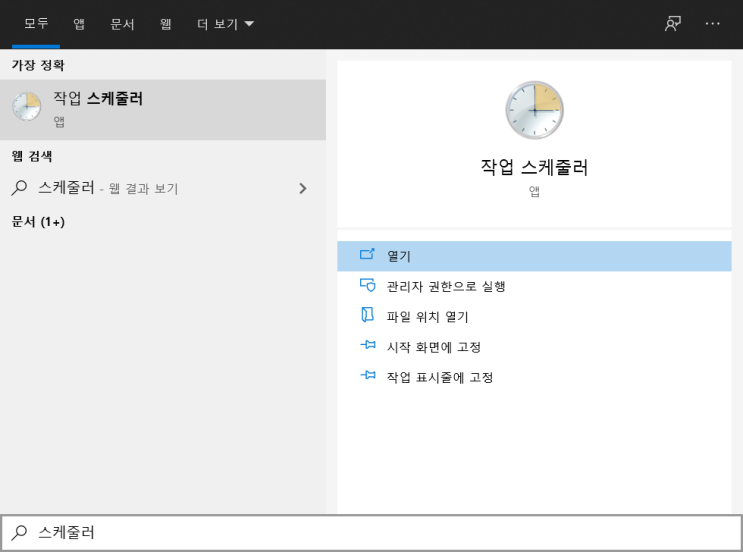The height and width of the screenshot is (552, 743).
Task: Click the clock icon in best match
Action: 27,107
